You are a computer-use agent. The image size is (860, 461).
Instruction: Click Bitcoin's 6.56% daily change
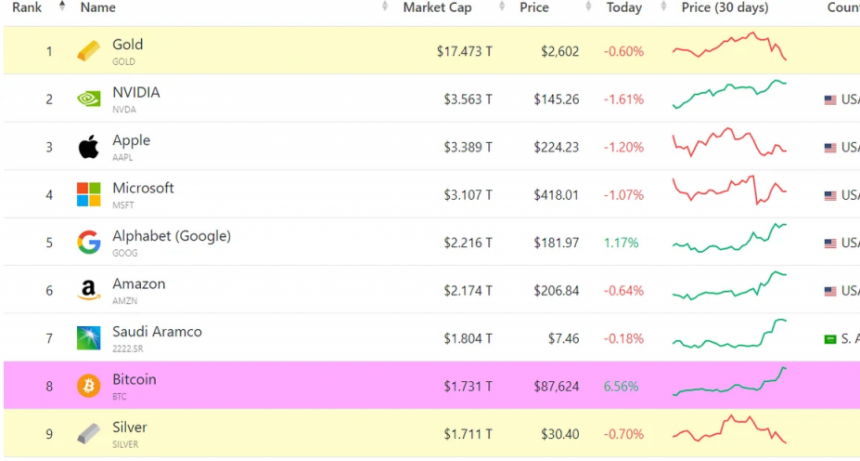click(621, 386)
